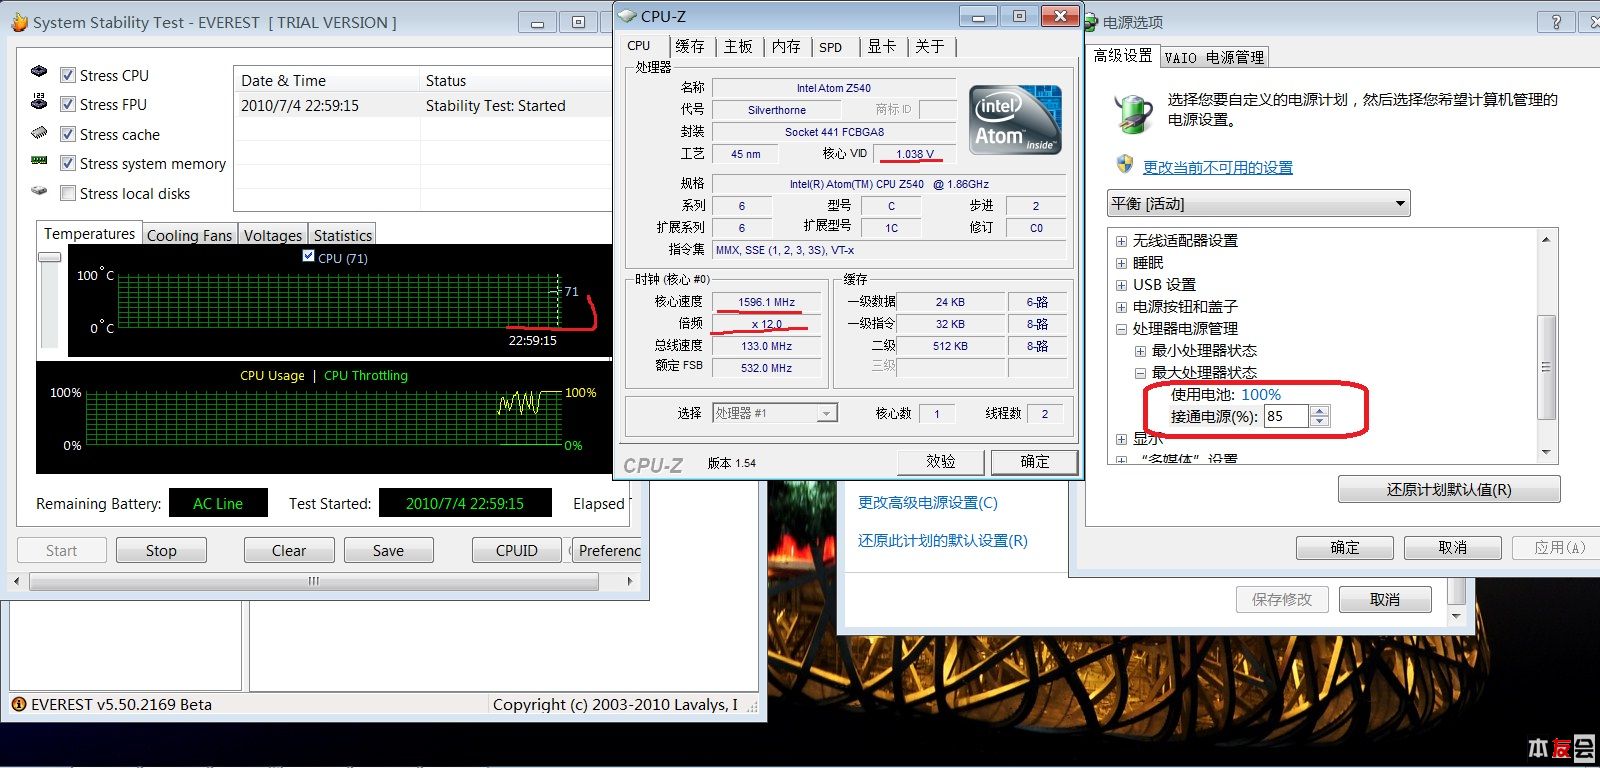Click the Stress cache module icon

tap(39, 132)
